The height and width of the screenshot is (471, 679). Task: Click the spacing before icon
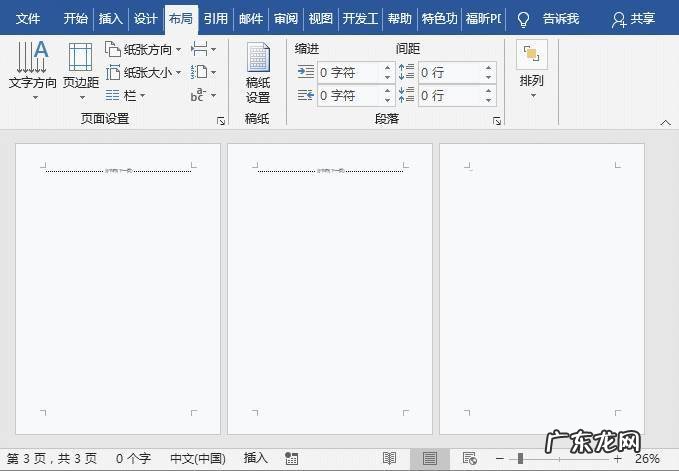click(x=406, y=71)
